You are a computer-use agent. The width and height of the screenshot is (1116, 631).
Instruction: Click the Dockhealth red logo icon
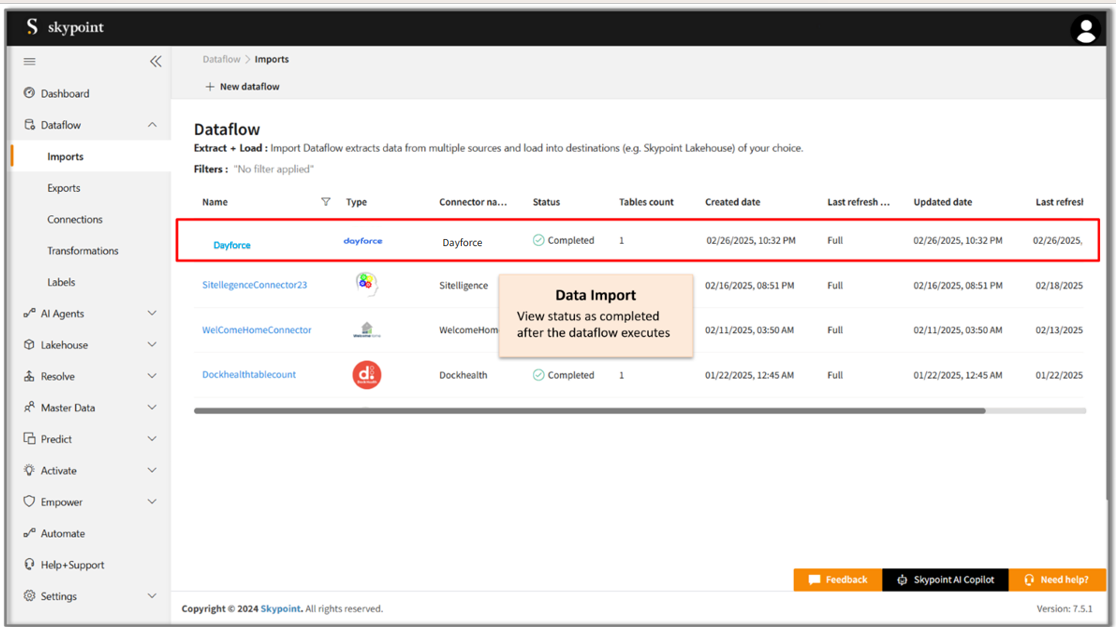[x=367, y=375]
